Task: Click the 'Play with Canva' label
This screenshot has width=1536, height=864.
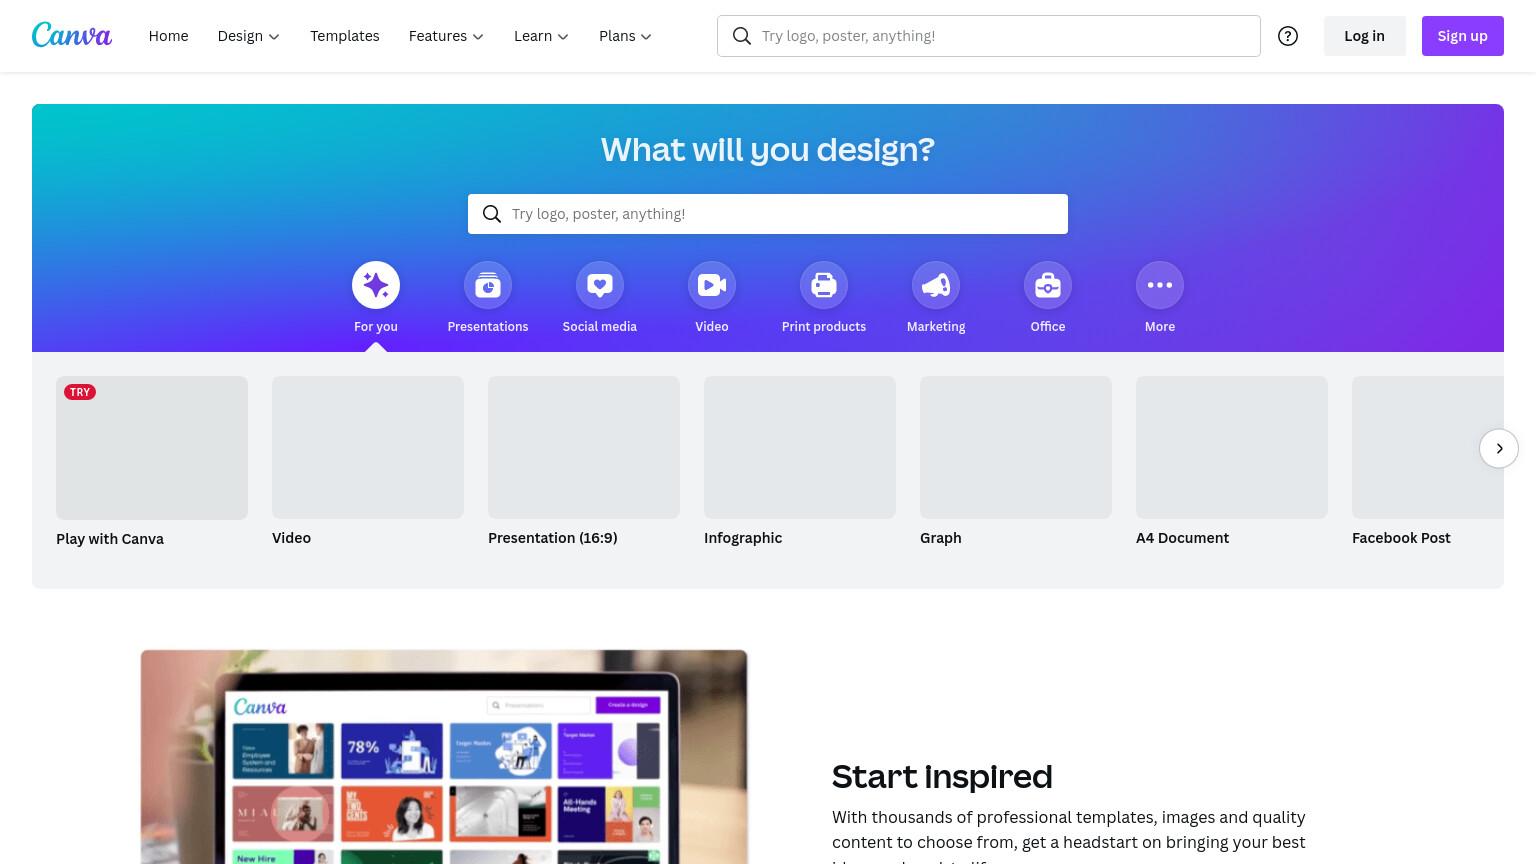Action: (110, 539)
